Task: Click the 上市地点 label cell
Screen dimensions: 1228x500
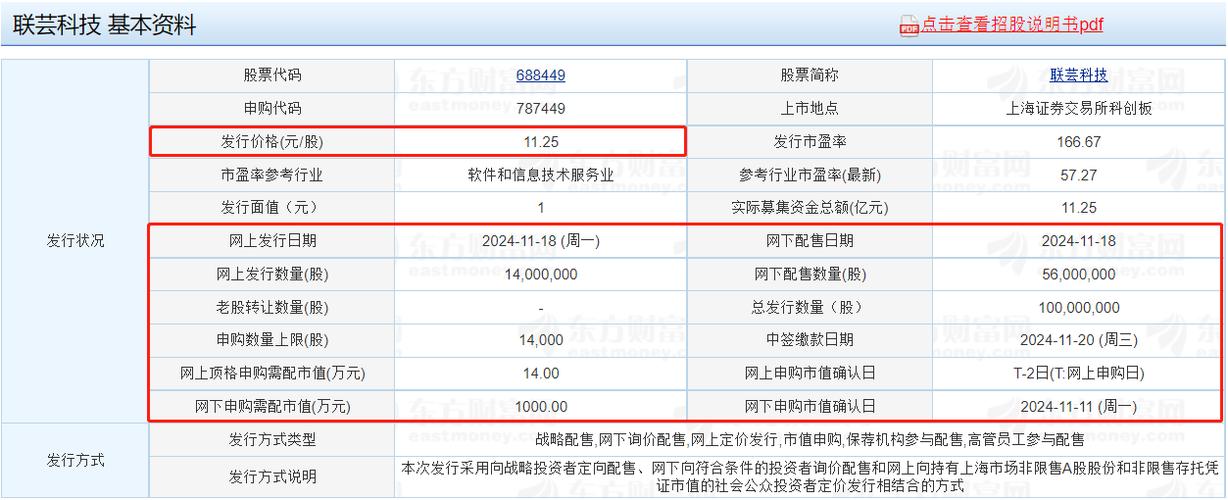Action: point(810,109)
